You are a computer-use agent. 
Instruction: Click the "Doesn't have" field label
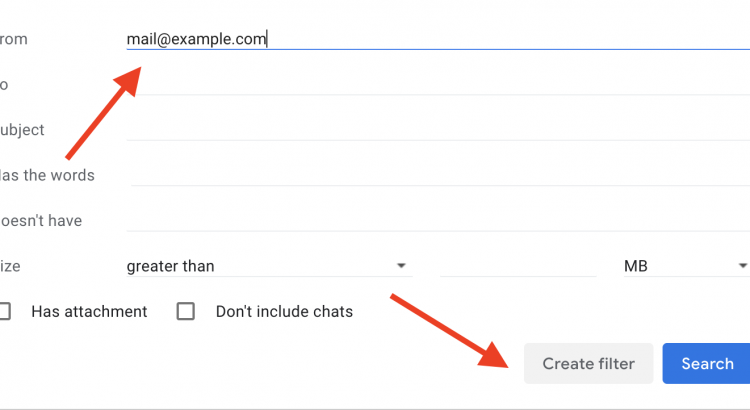[41, 220]
